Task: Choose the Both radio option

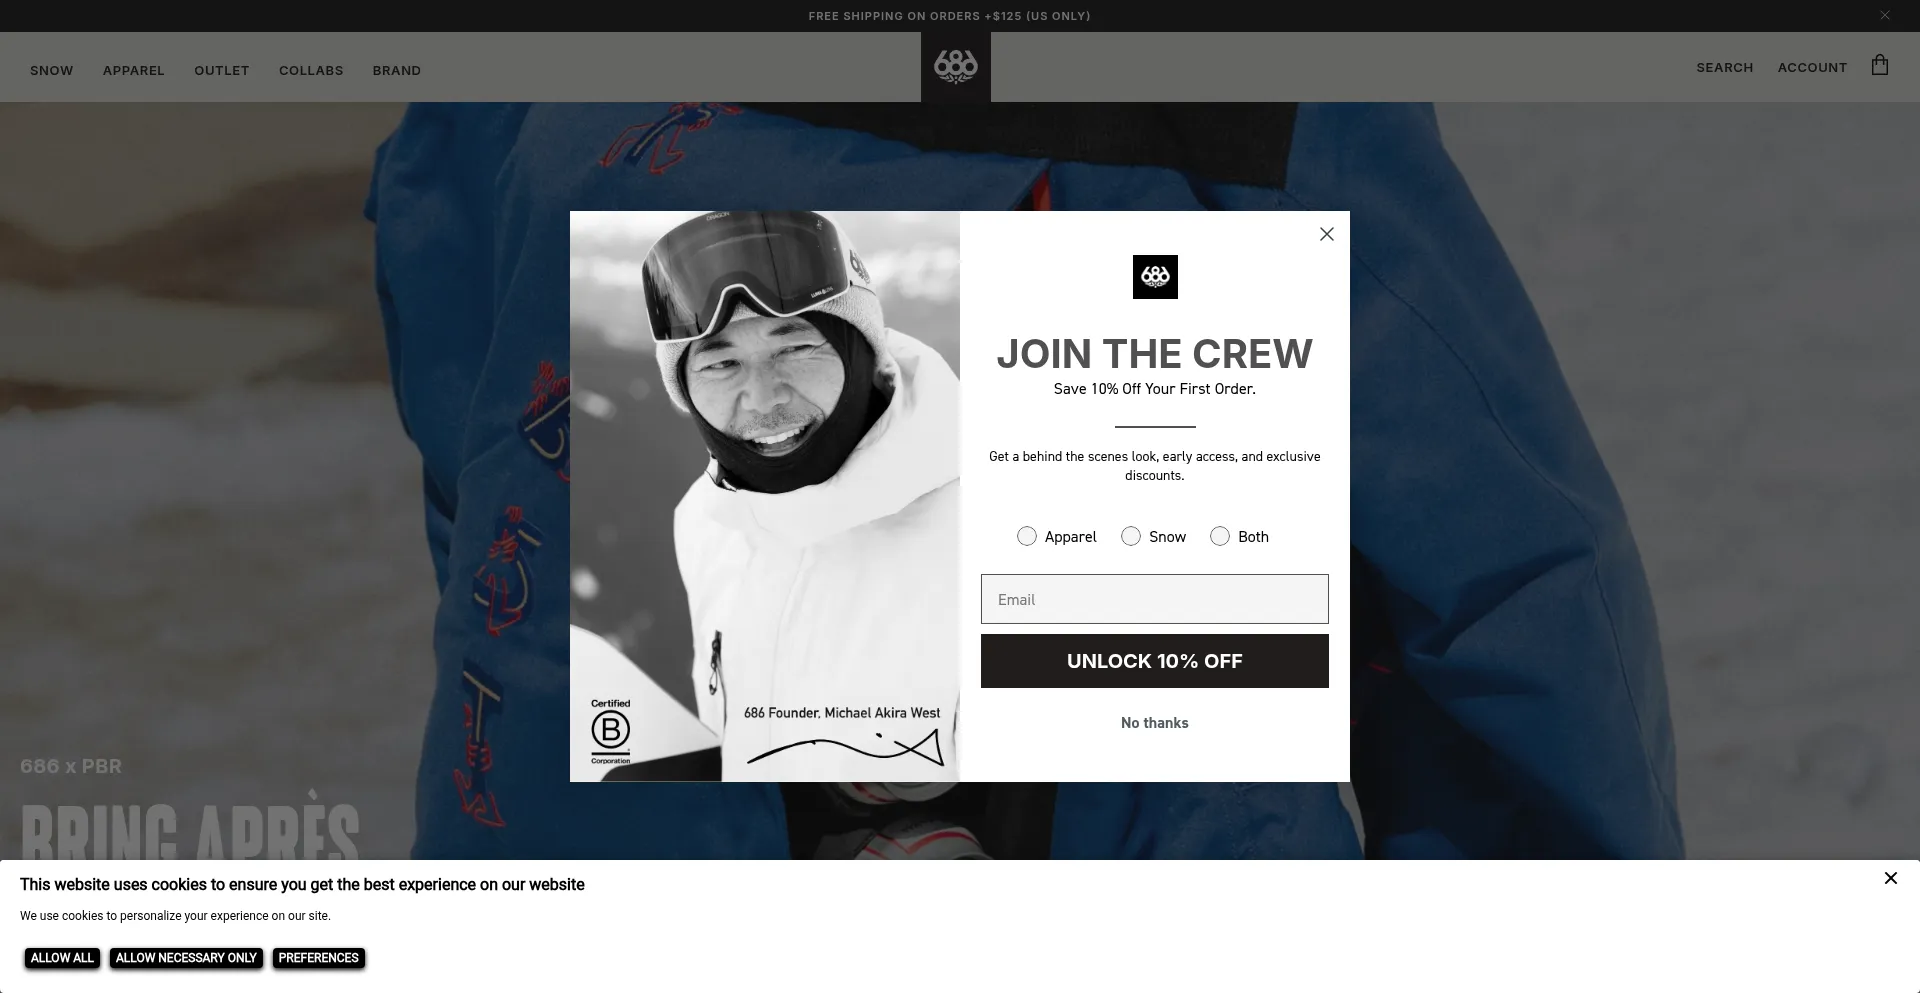Action: pos(1219,537)
